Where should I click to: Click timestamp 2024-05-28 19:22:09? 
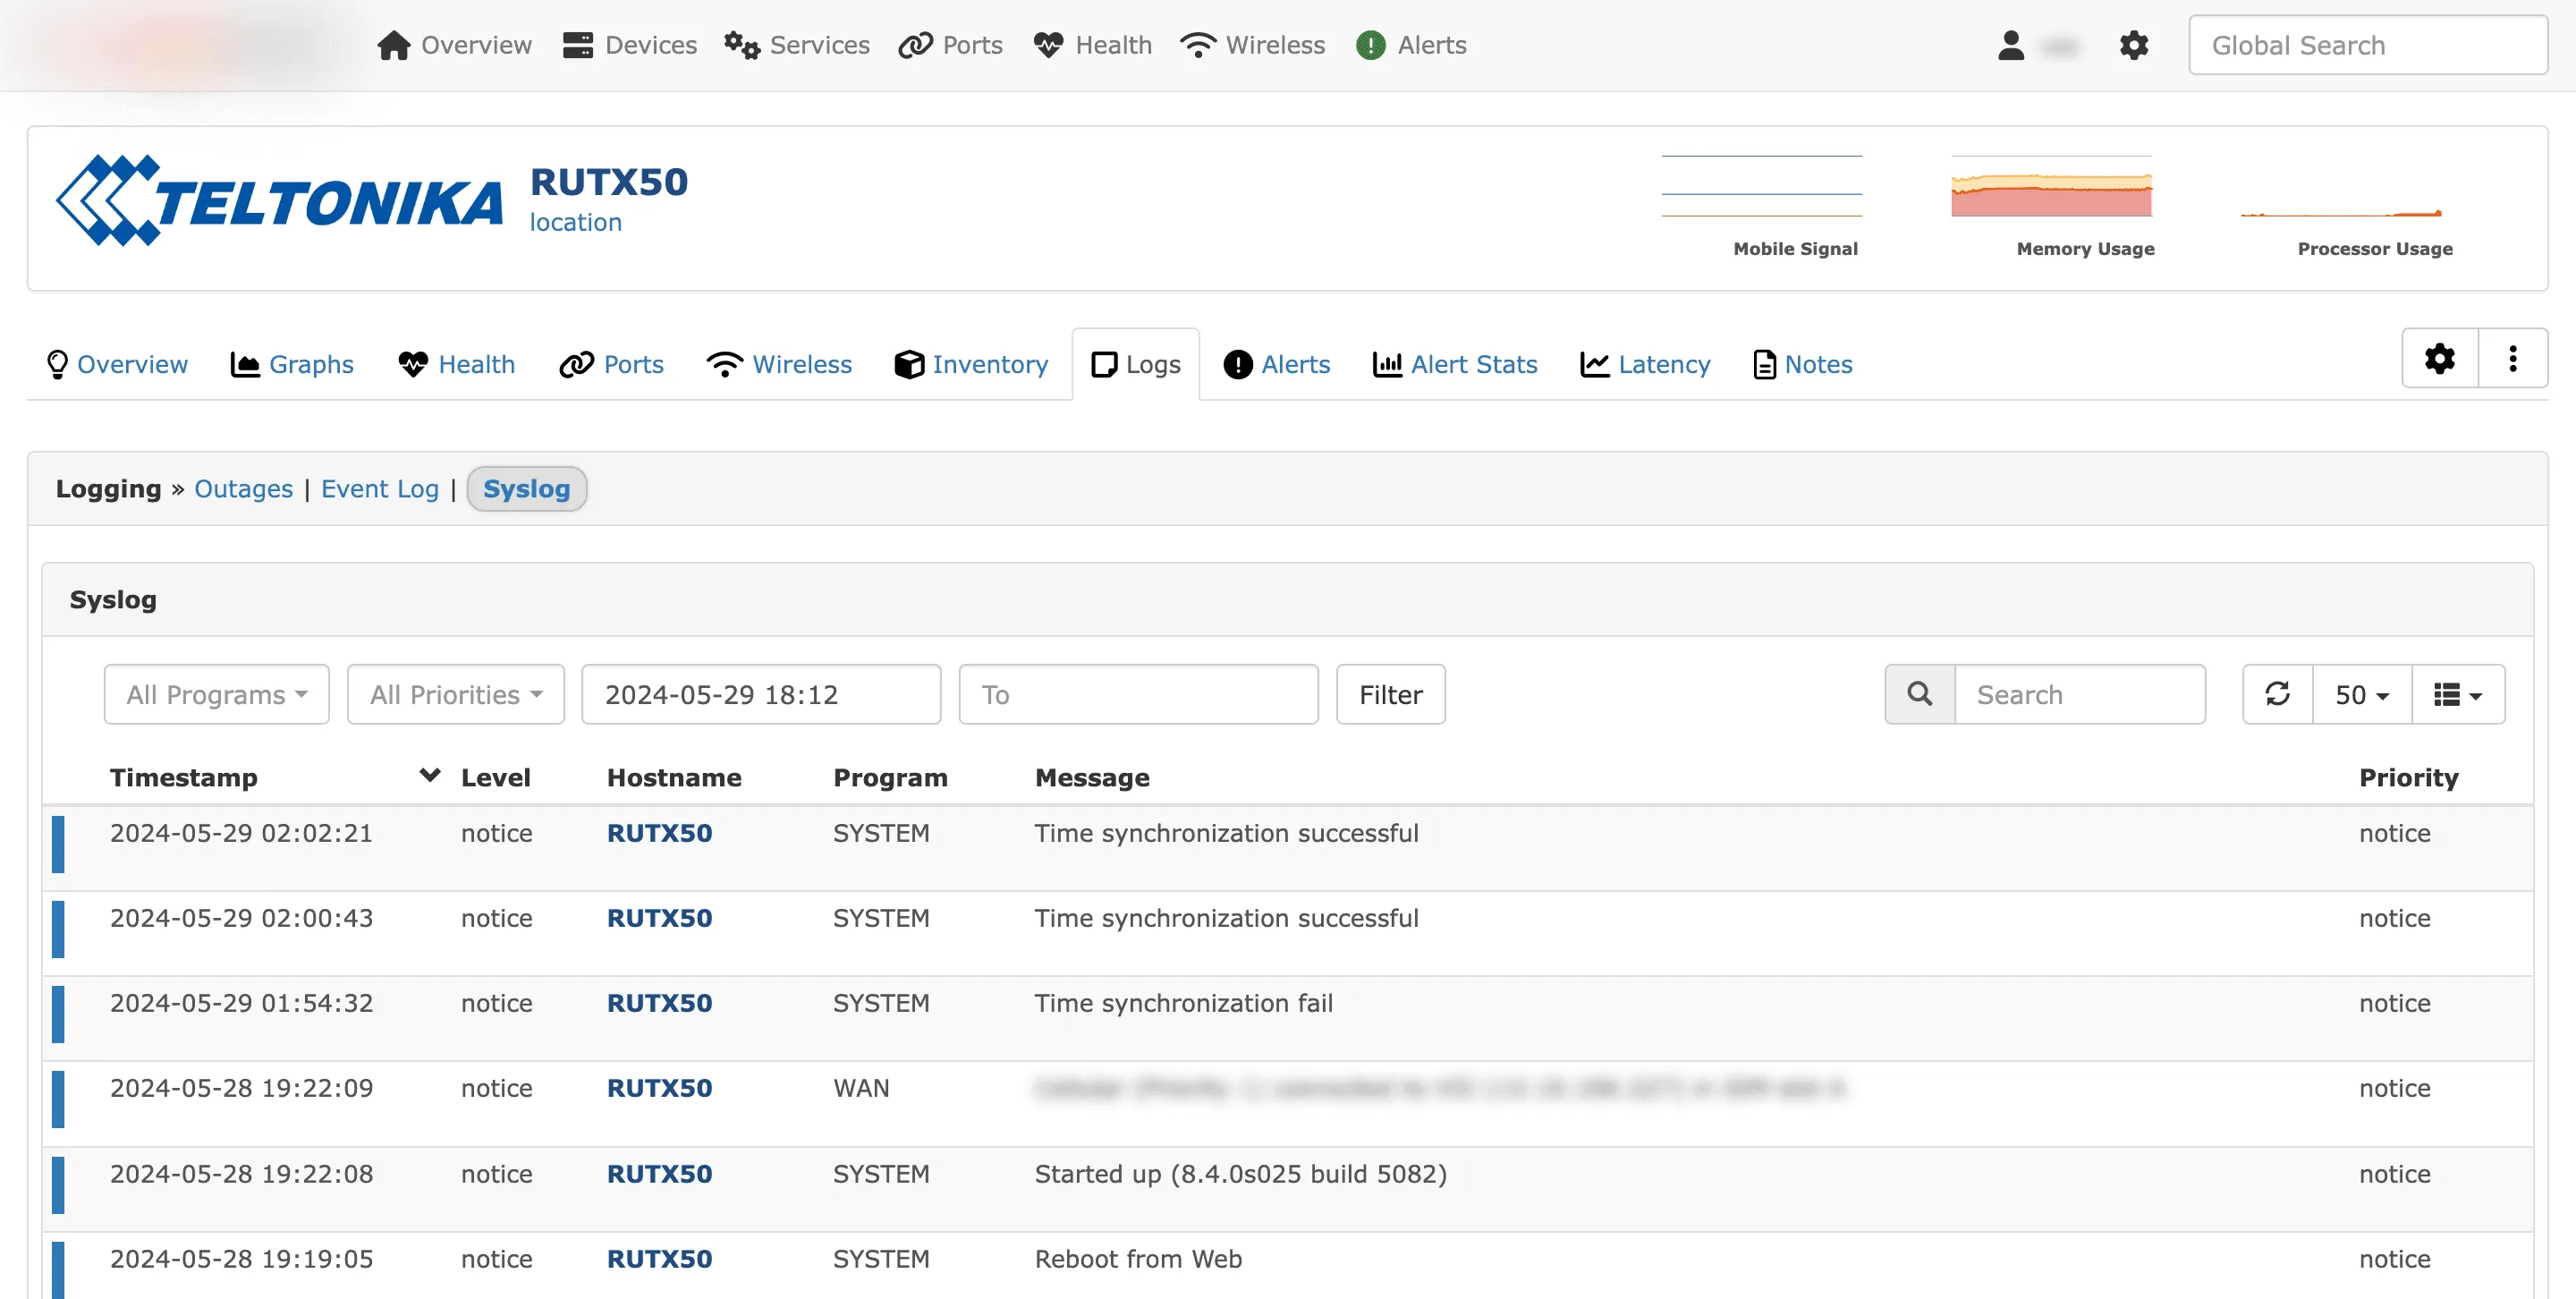point(241,1088)
